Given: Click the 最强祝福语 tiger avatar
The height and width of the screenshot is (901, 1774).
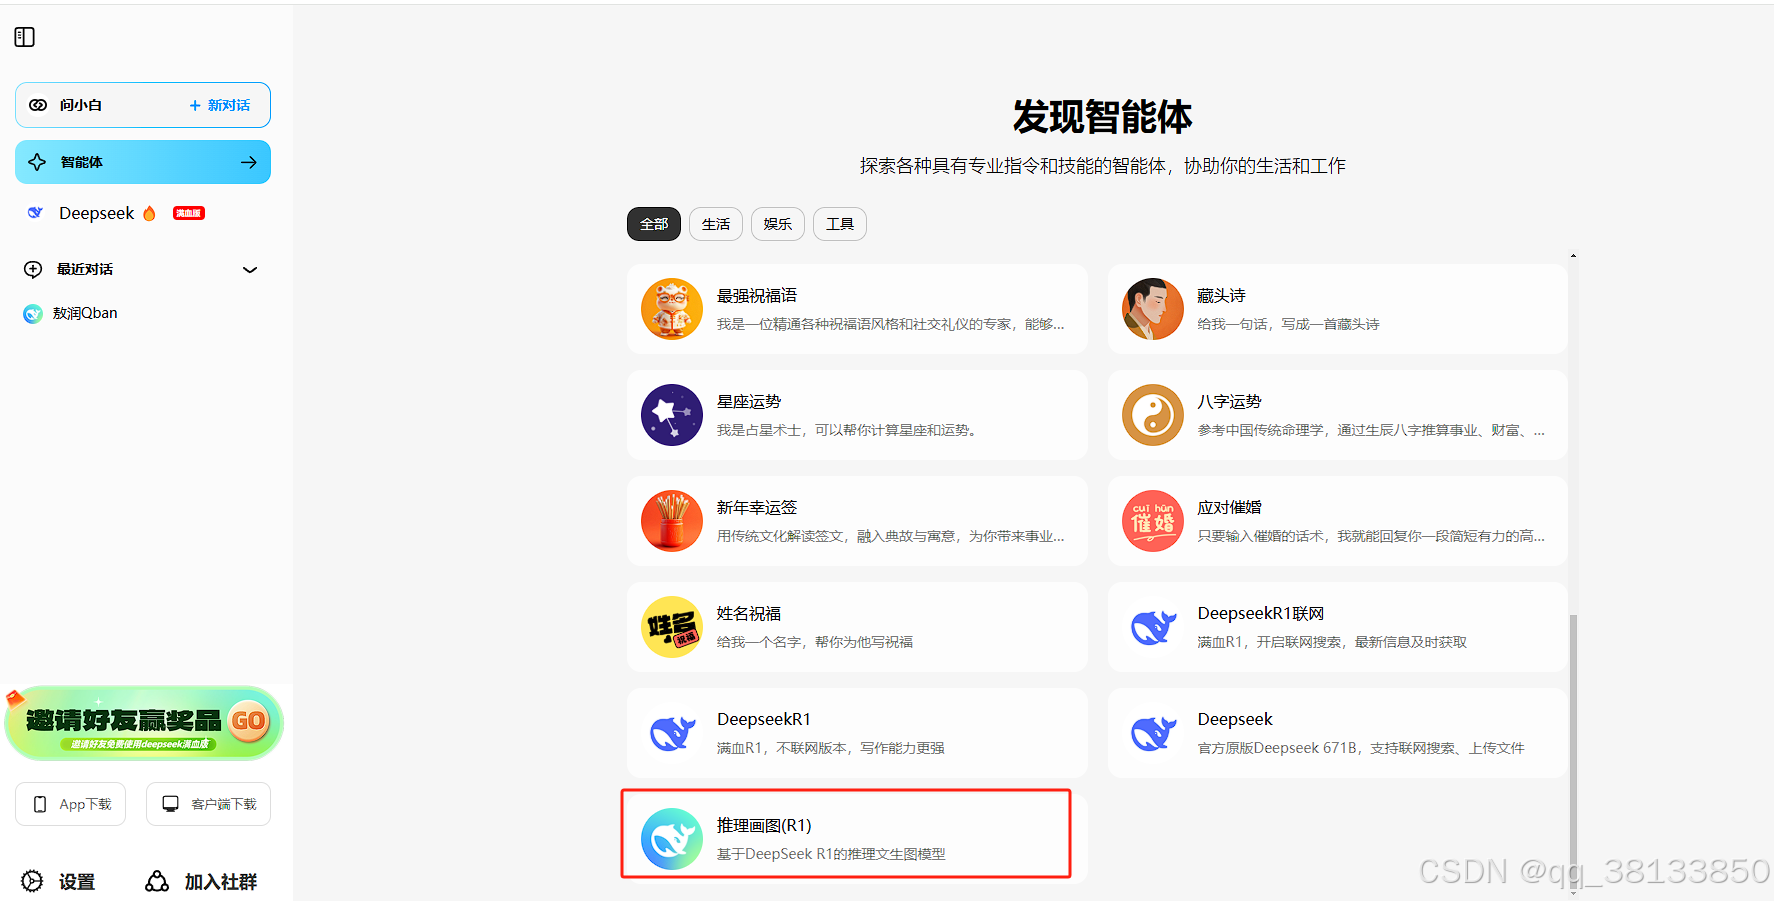Looking at the screenshot, I should point(672,309).
